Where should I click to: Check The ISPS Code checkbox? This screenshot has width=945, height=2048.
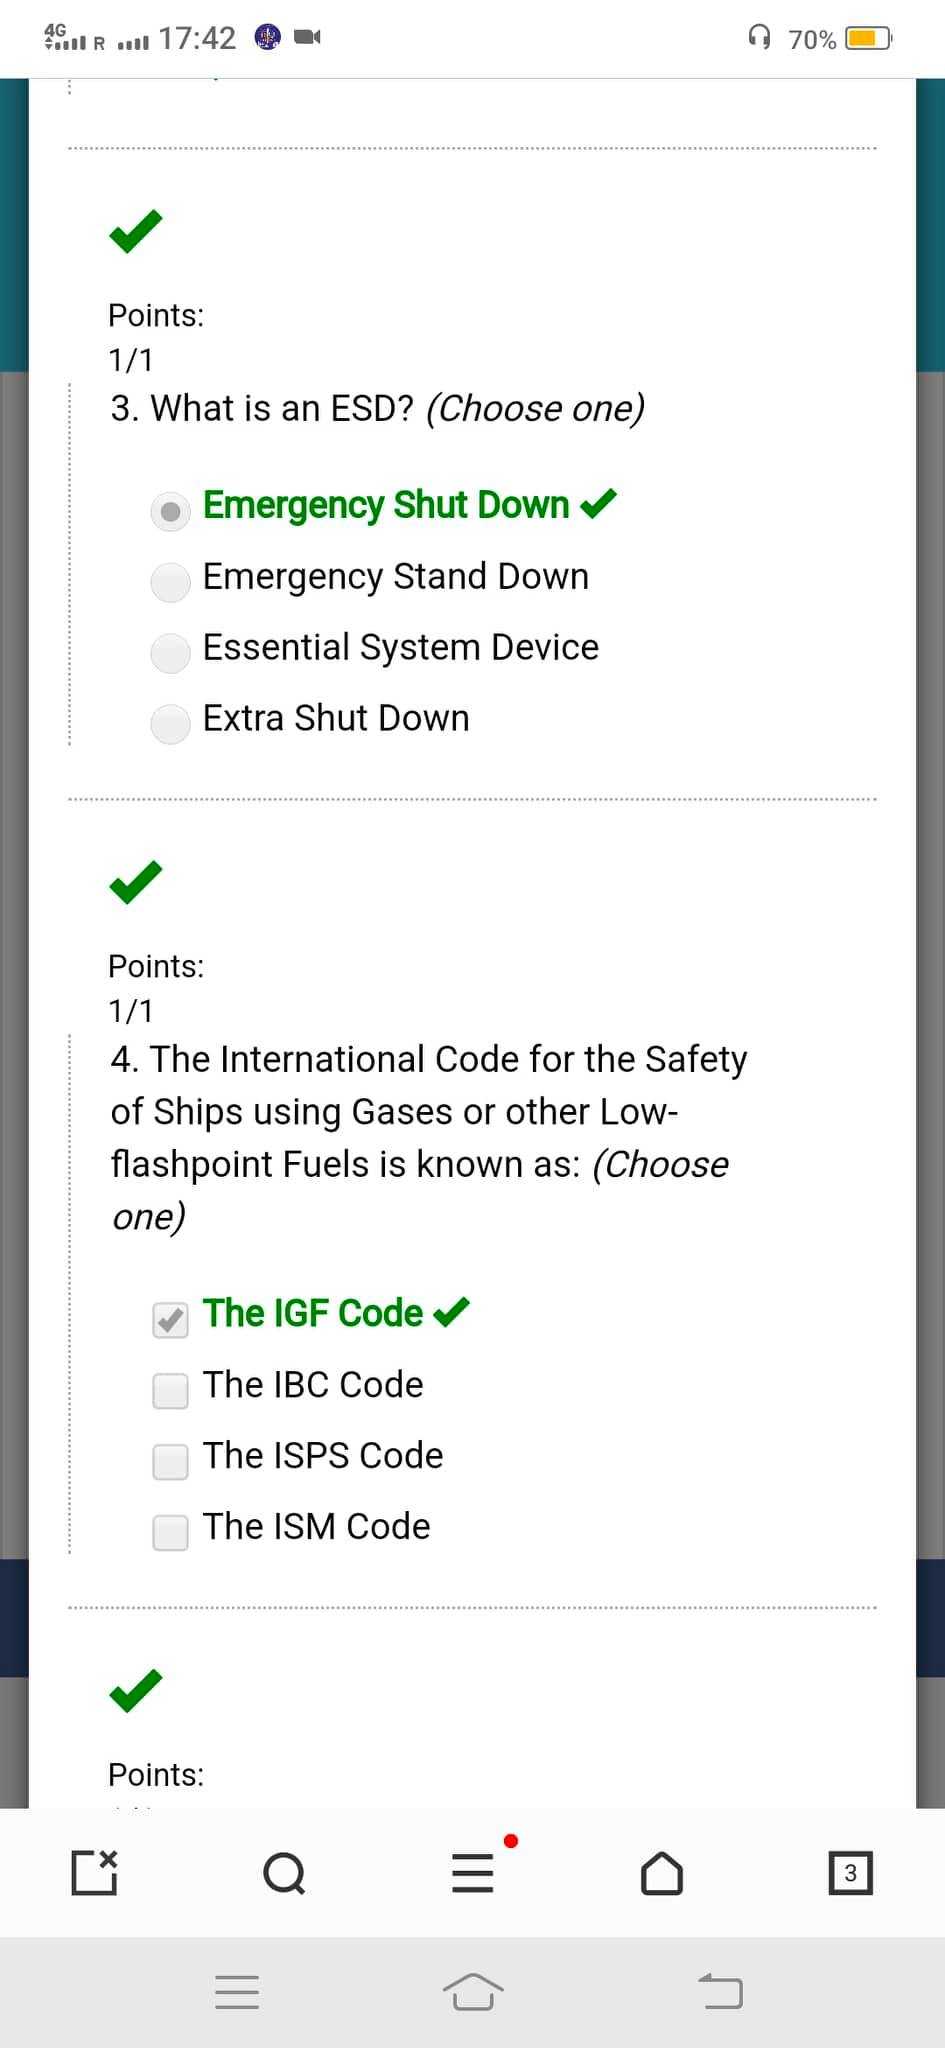tap(171, 1461)
